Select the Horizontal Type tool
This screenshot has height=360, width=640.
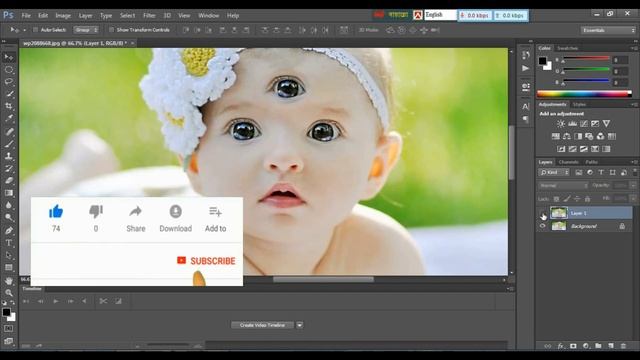9,243
